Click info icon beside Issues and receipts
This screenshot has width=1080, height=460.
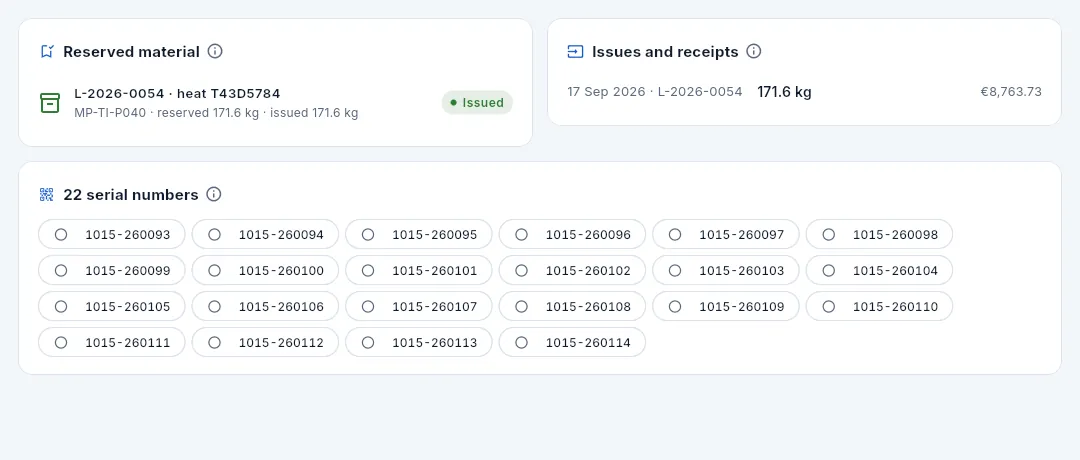coord(754,52)
